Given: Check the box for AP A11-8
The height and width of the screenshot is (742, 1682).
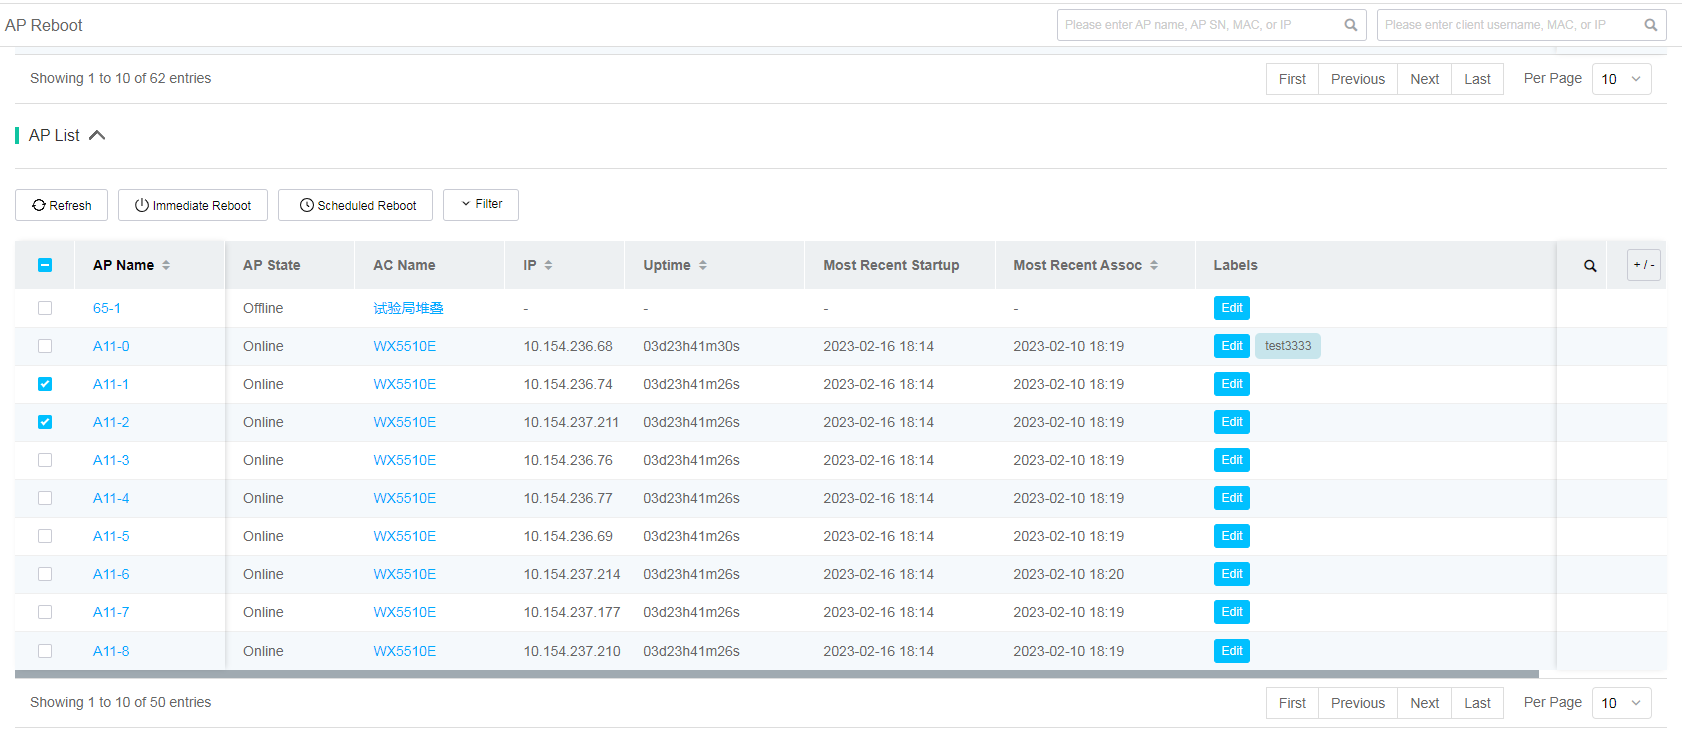Looking at the screenshot, I should point(45,651).
